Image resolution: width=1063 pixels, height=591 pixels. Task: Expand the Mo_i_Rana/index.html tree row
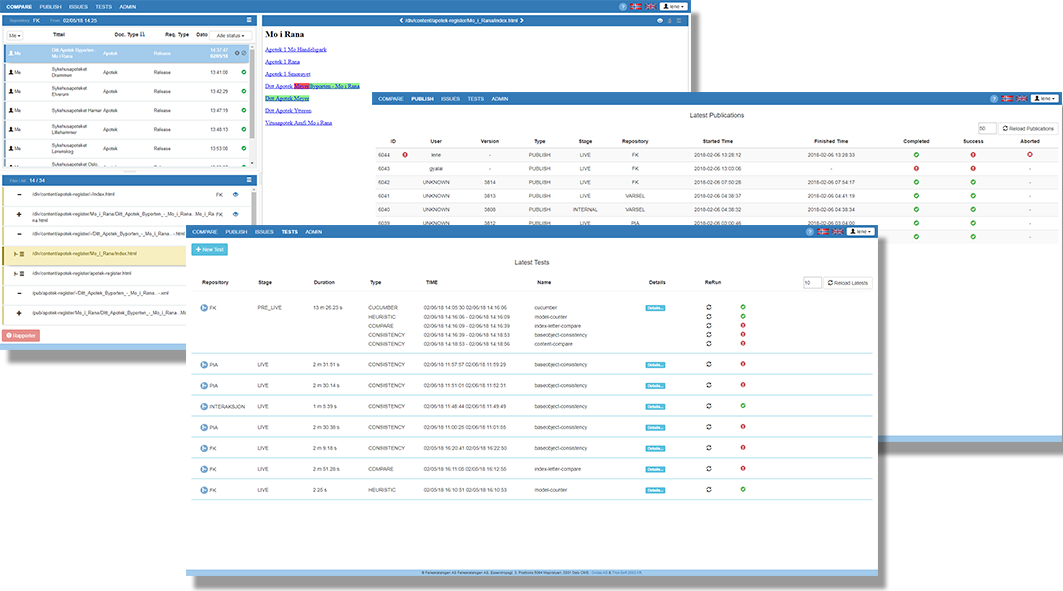[x=15, y=253]
